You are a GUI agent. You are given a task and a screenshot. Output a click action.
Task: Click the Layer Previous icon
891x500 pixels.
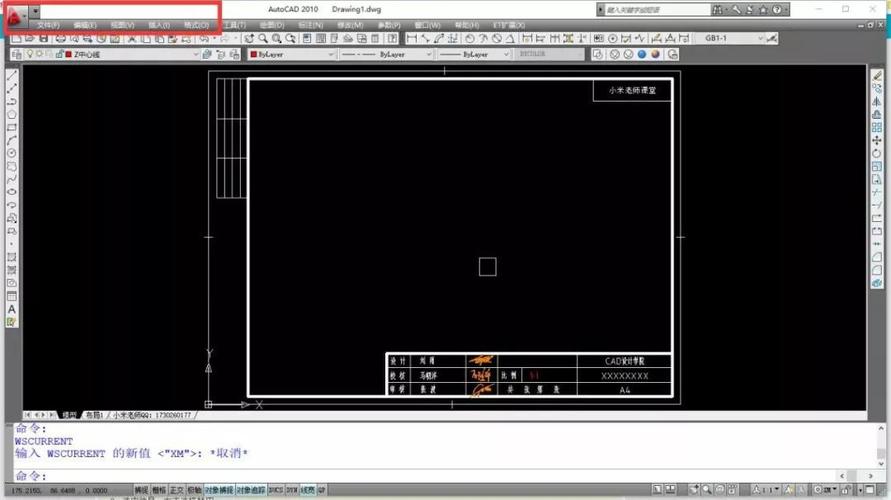220,55
